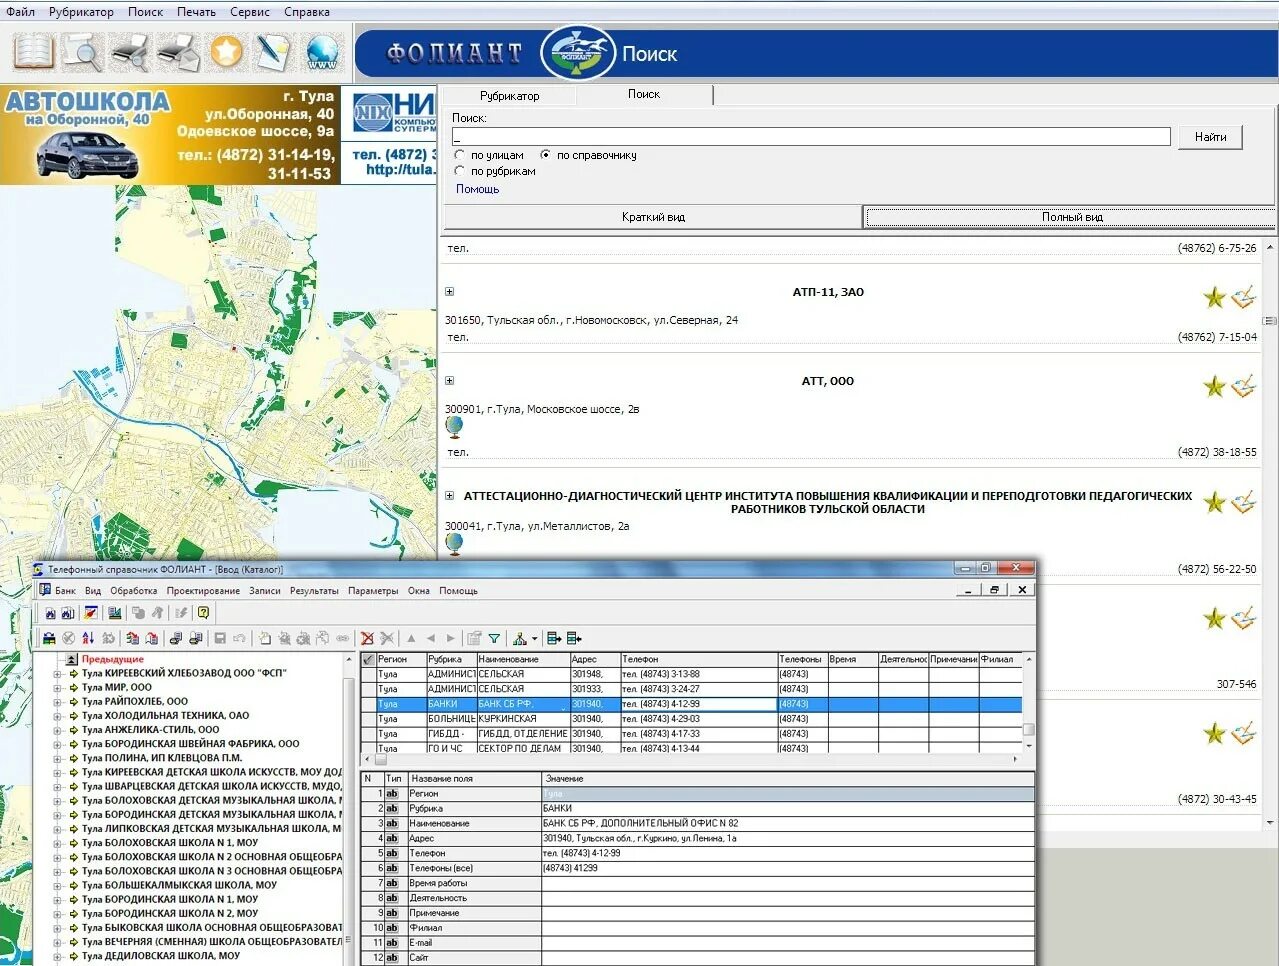Click the search text input field

(x=811, y=137)
